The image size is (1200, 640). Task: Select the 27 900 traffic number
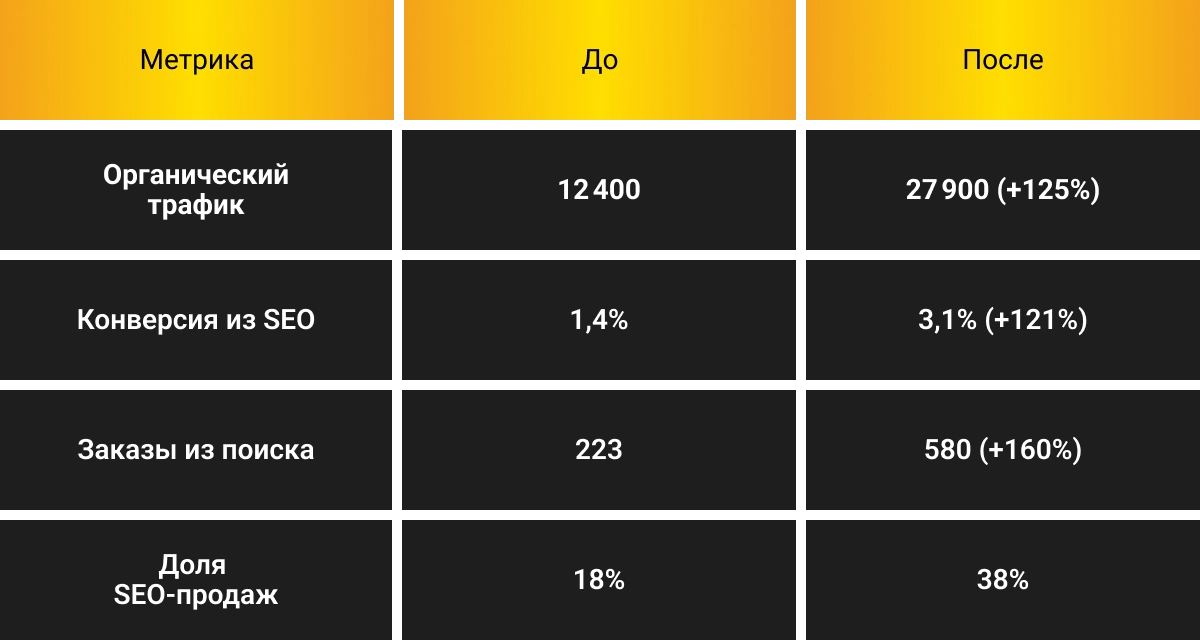tap(947, 190)
